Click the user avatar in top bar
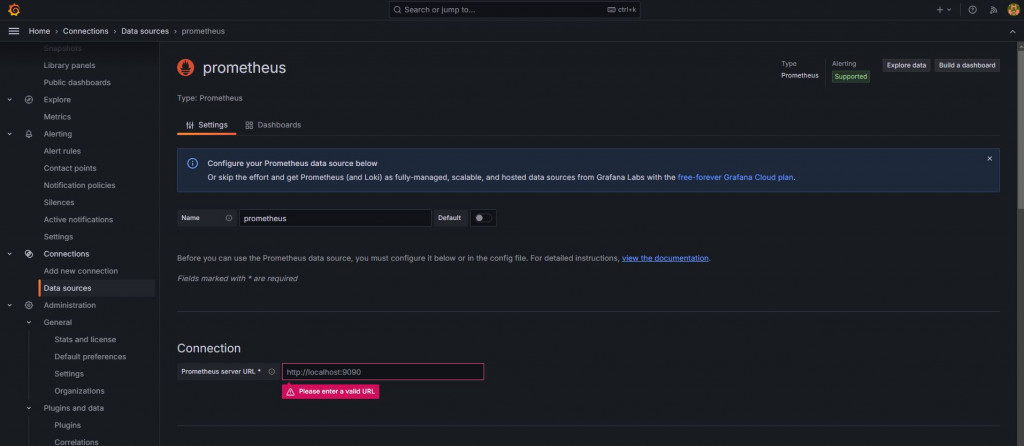This screenshot has width=1024, height=446. [x=1011, y=9]
